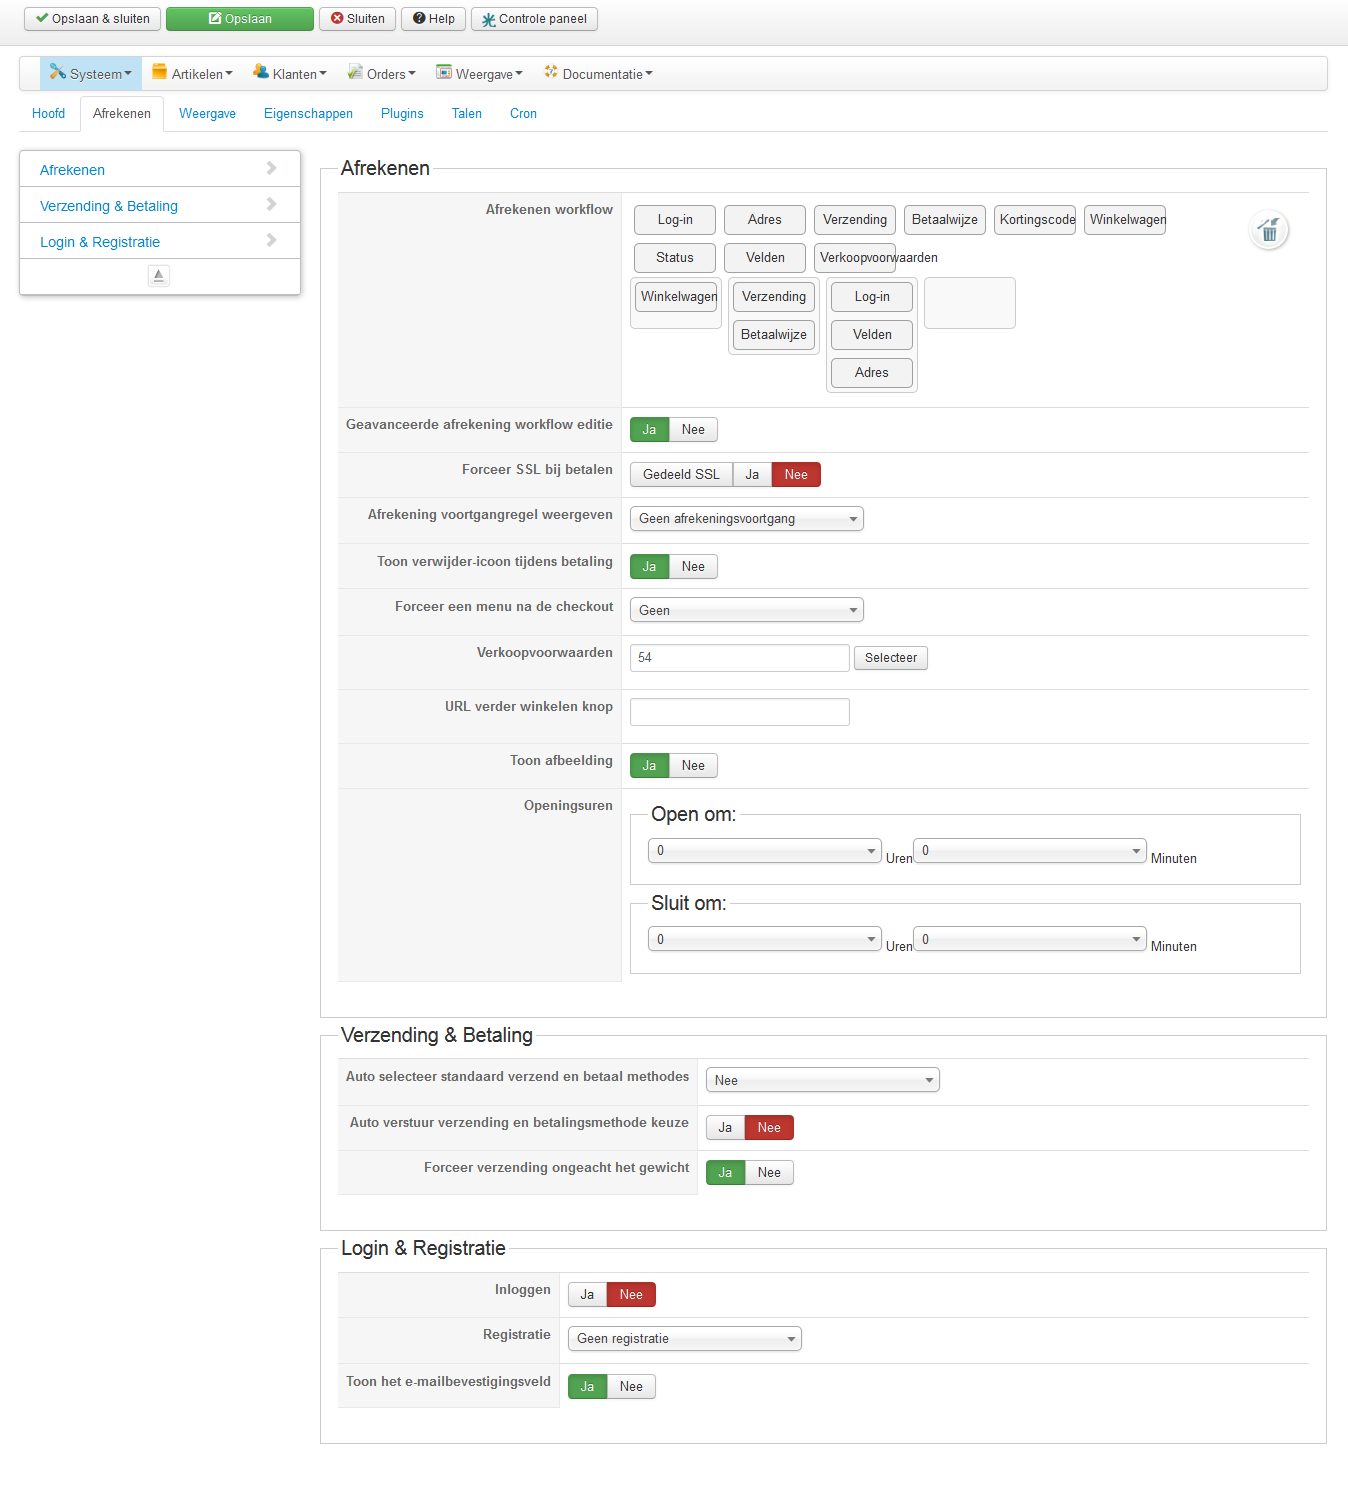Click the Opslaan & sluiten button
Viewport: 1348px width, 1500px height.
(x=92, y=19)
